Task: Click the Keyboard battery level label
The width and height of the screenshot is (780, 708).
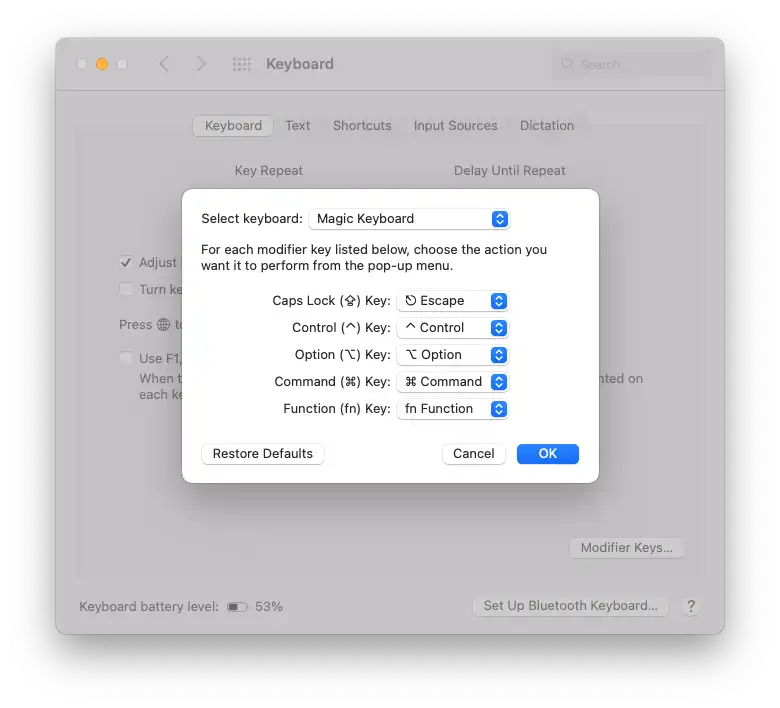Action: pyautogui.click(x=149, y=607)
